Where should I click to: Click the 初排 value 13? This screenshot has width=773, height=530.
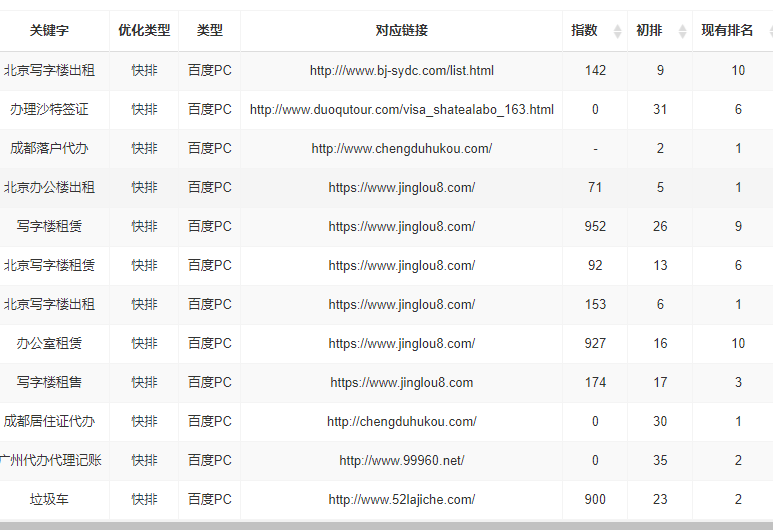(660, 265)
